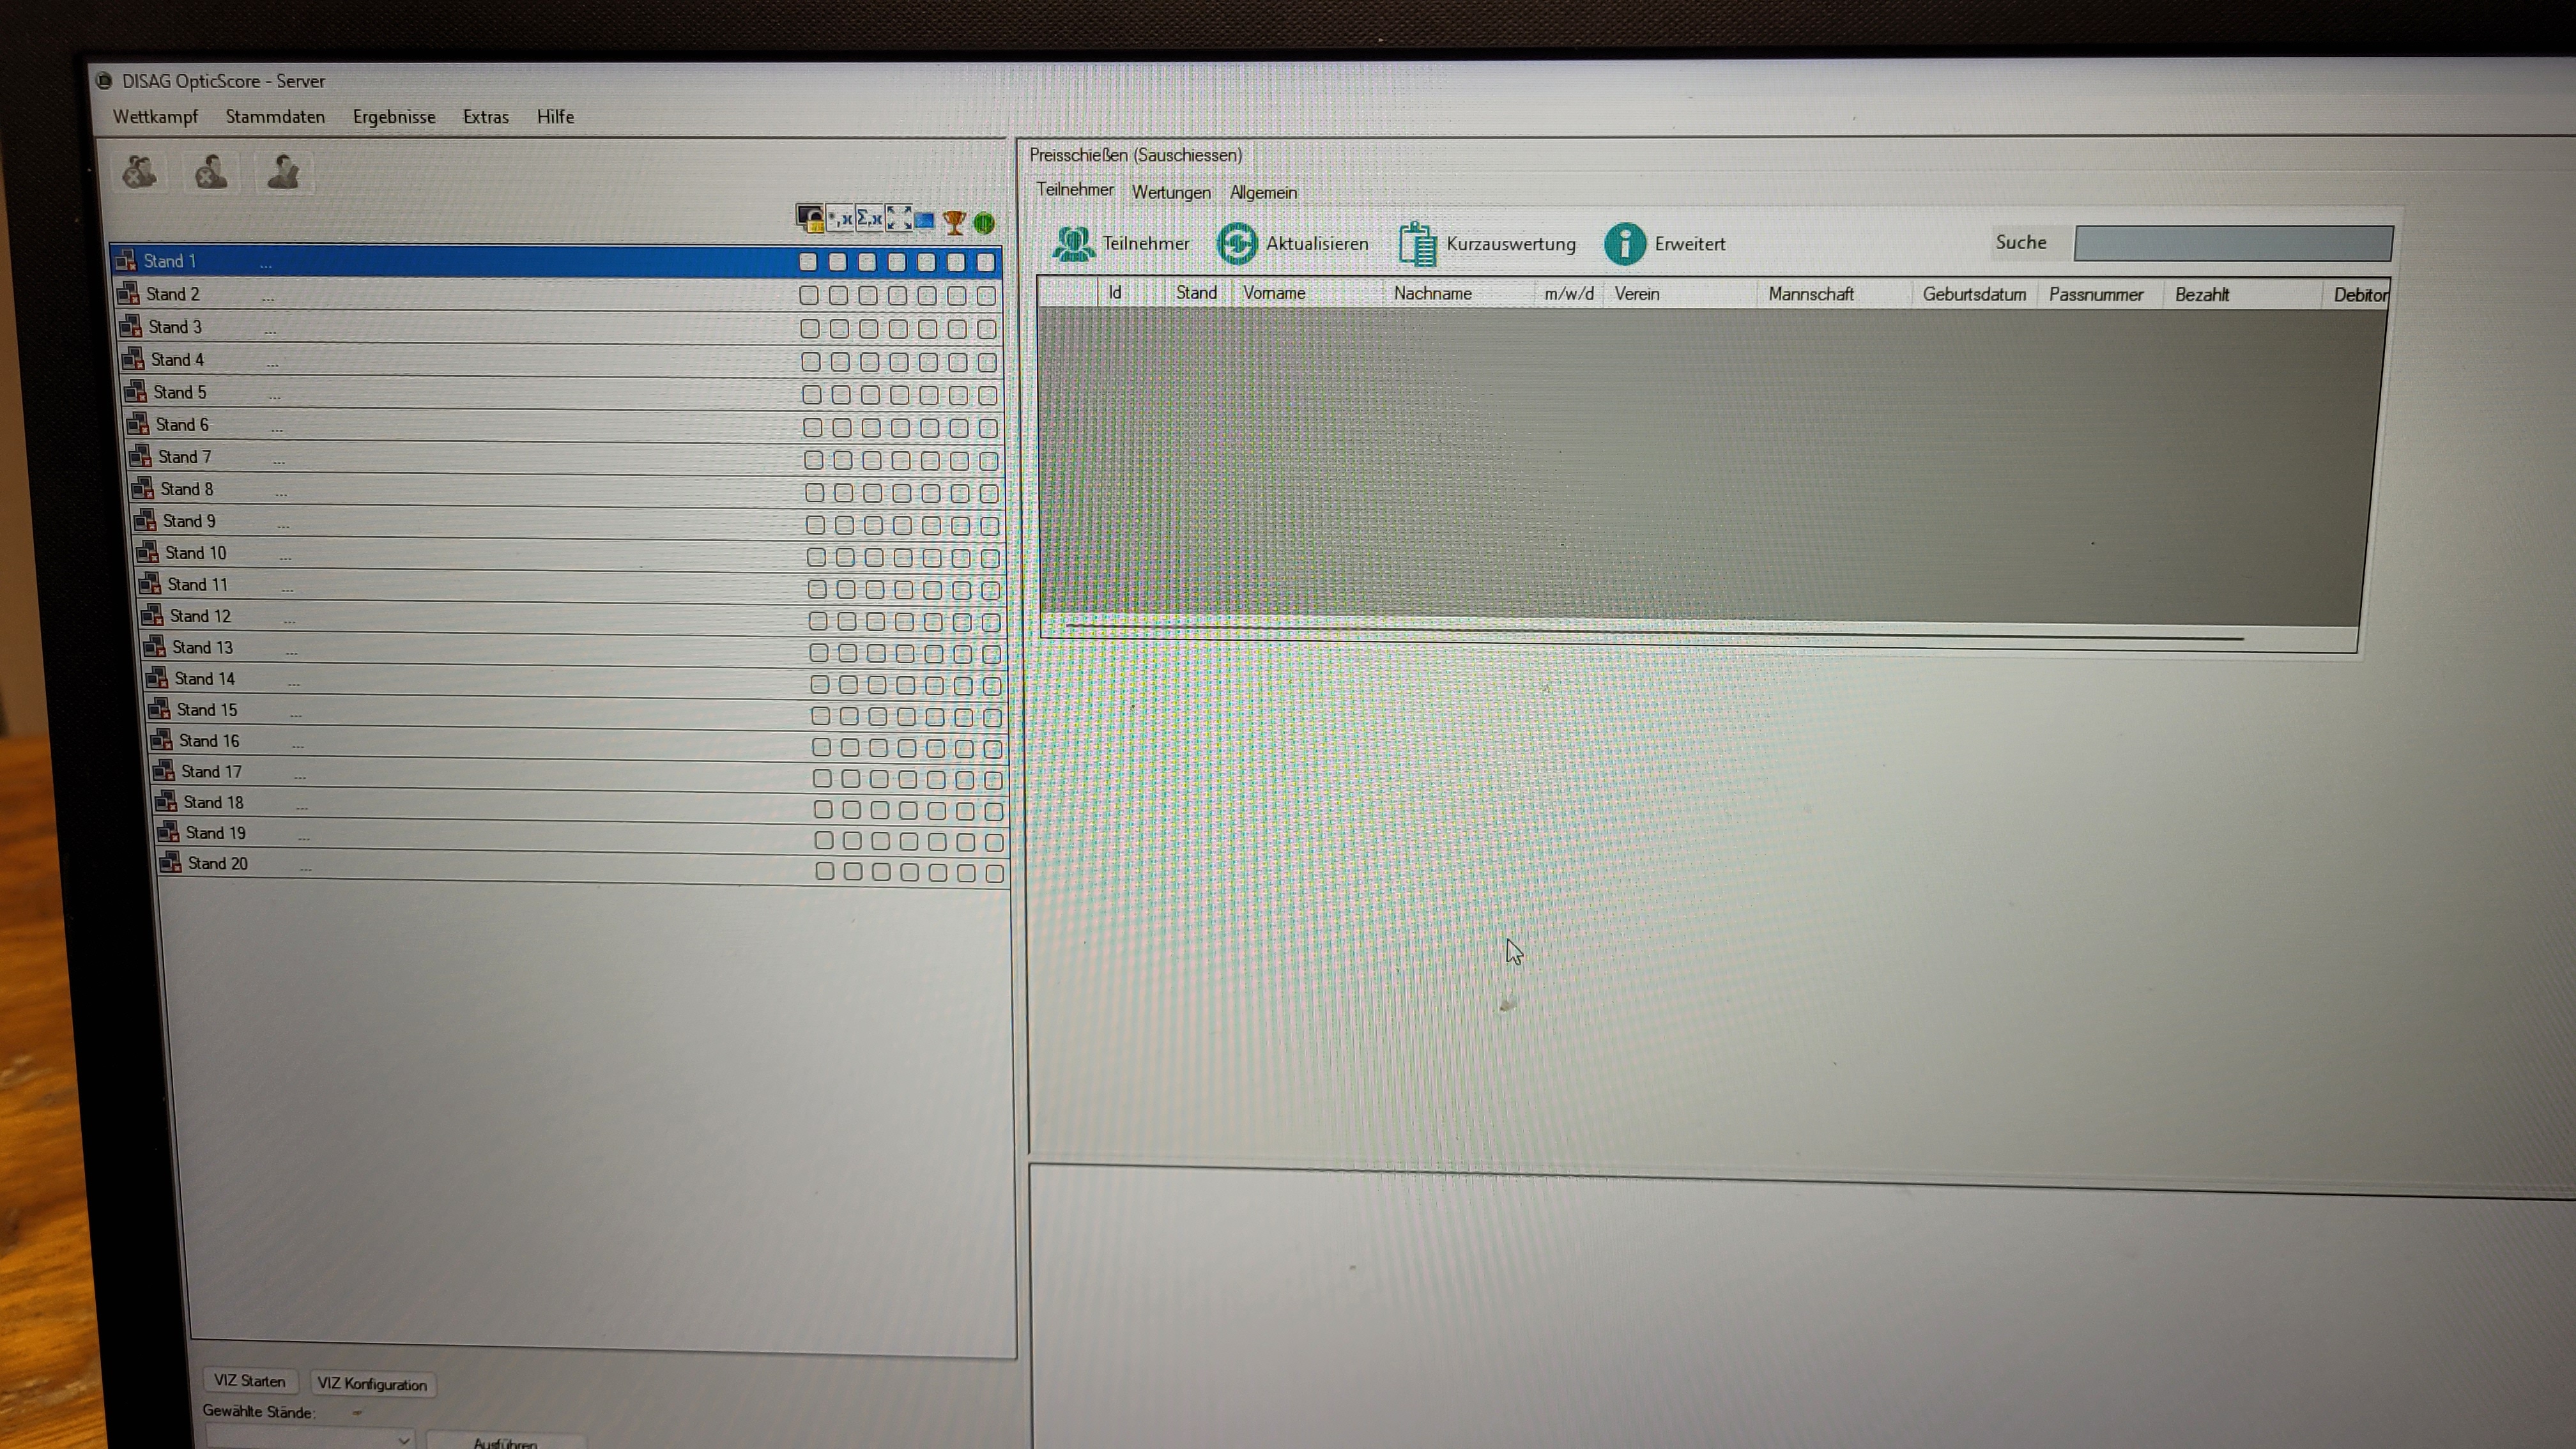Click the expand arrows fullscreen icon
Screen dimensions: 2576x1449
[898, 219]
